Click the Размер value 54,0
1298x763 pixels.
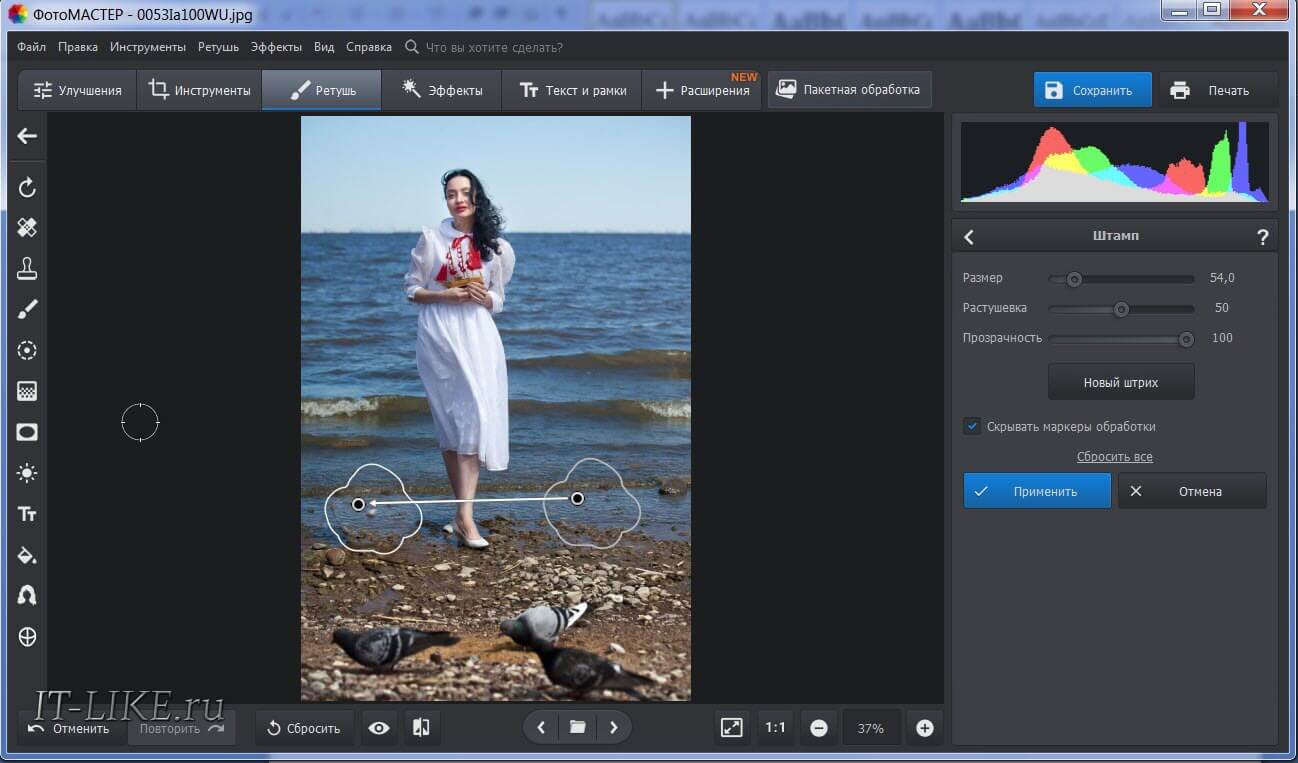point(1222,278)
